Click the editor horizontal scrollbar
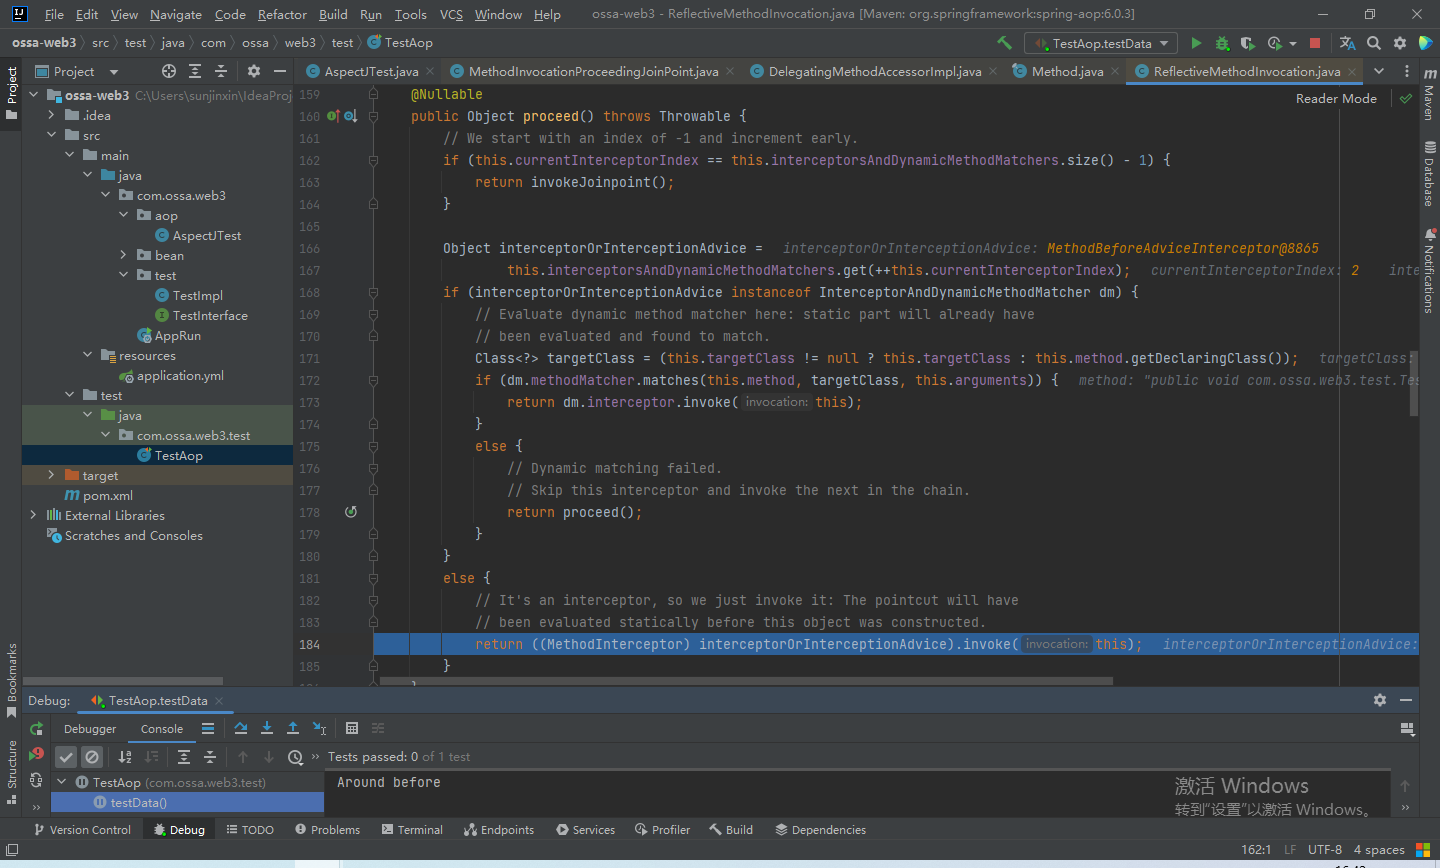 (746, 681)
